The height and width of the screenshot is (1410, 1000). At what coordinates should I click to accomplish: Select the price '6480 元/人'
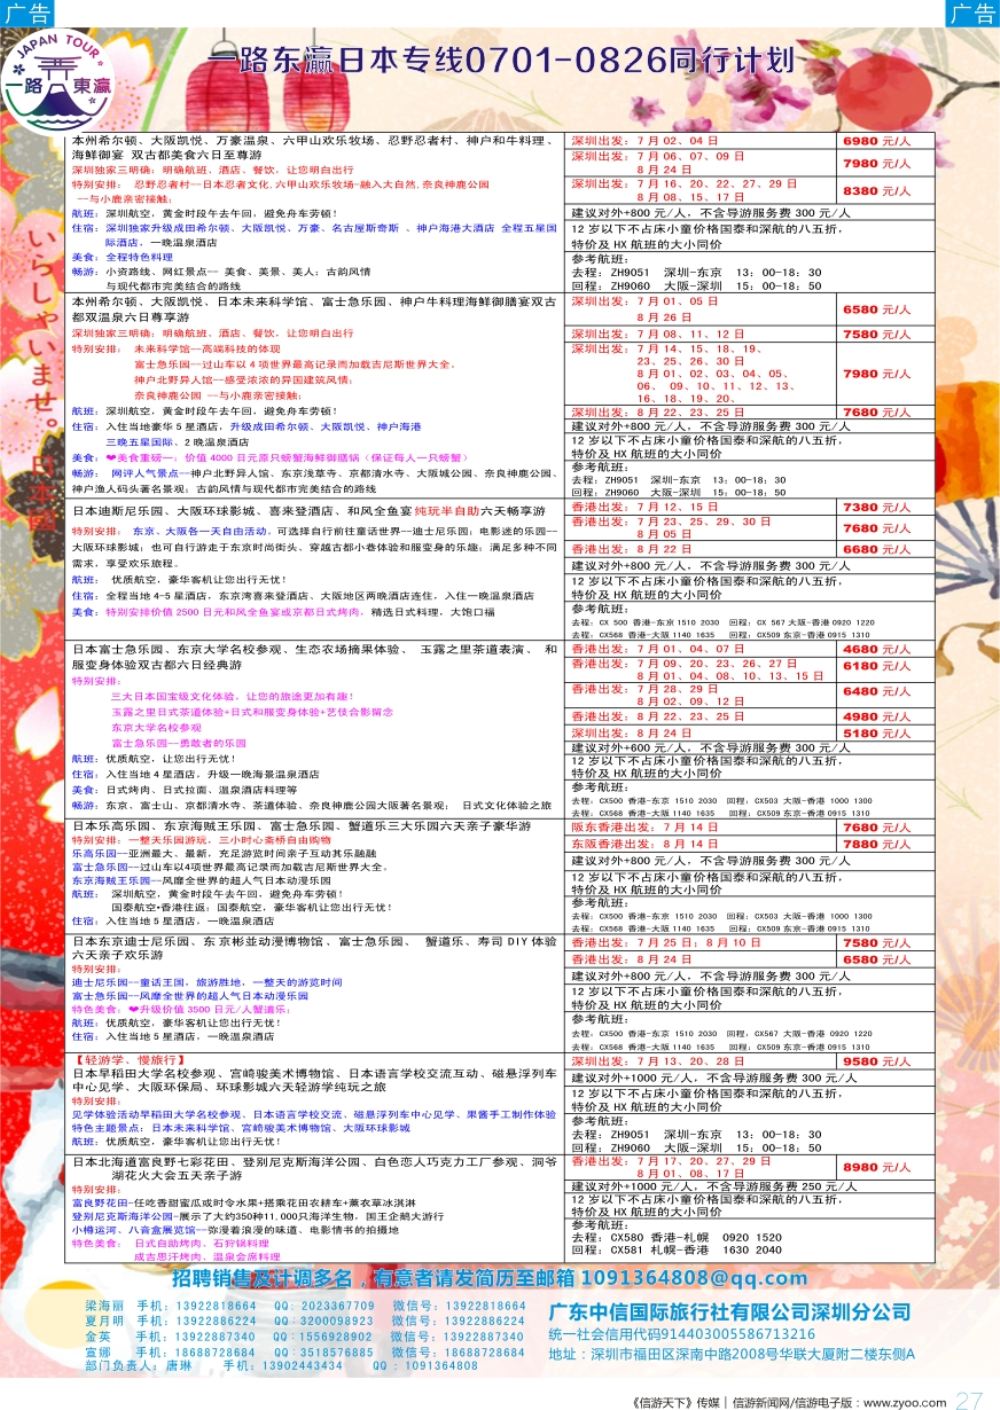point(876,692)
